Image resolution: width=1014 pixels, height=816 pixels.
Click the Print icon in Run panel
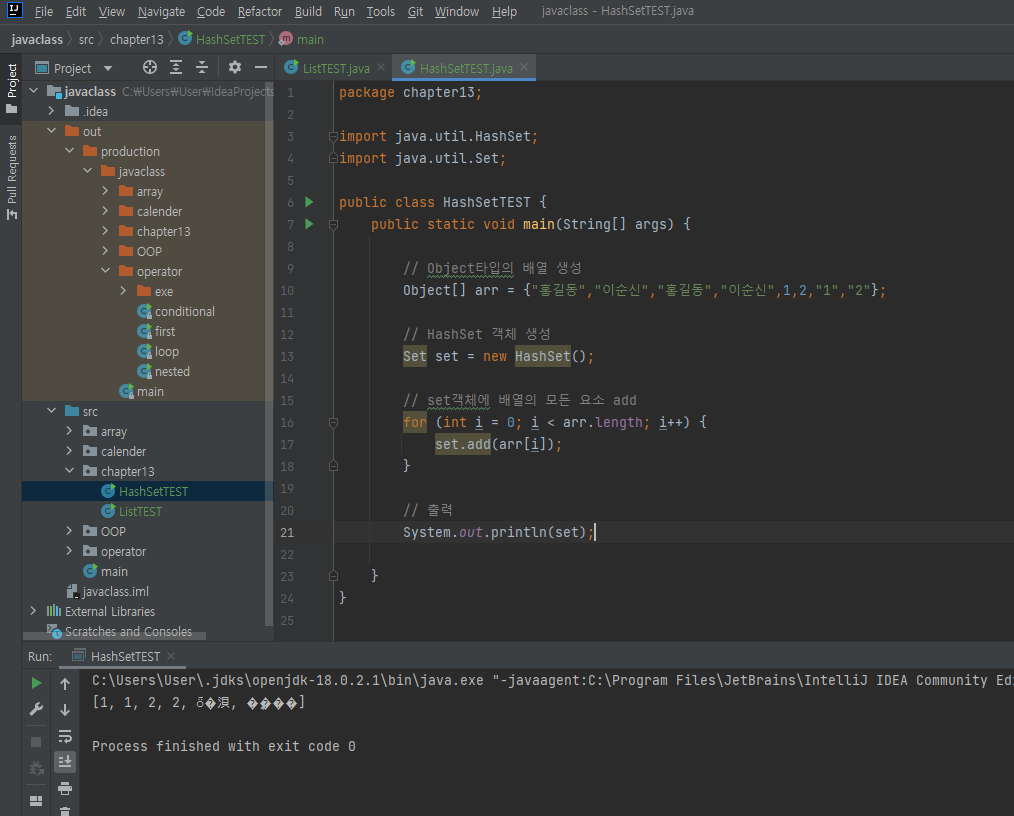point(65,788)
